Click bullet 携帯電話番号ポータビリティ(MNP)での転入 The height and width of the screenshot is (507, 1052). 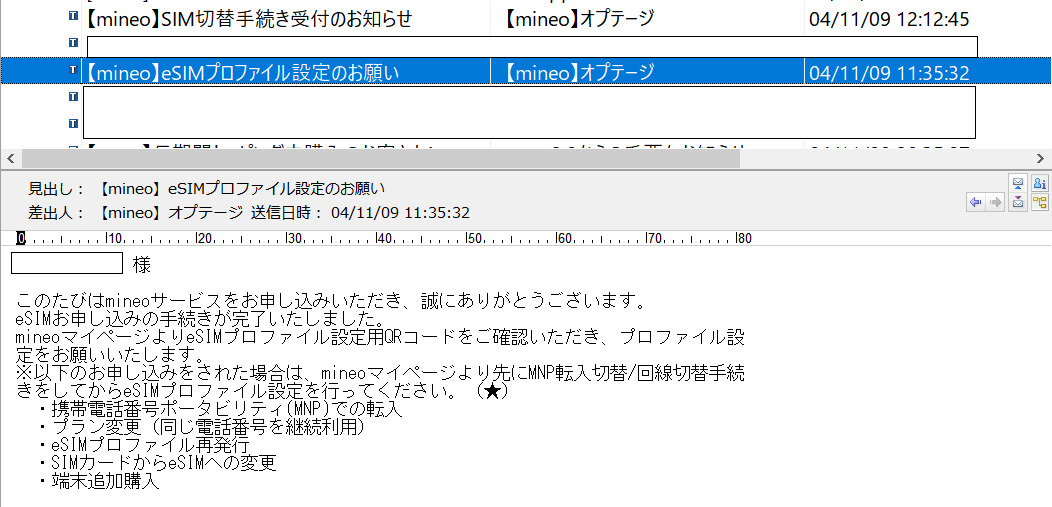221,408
